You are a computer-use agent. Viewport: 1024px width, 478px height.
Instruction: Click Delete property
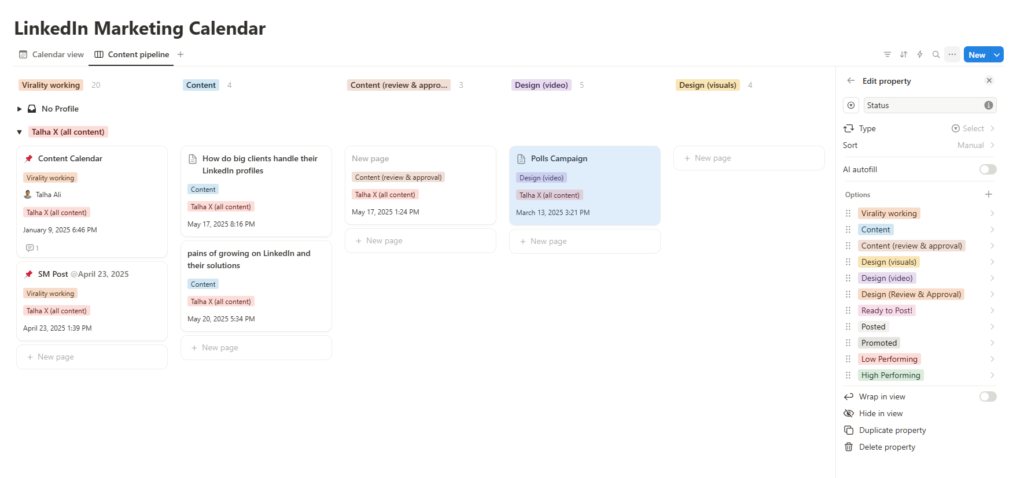(886, 447)
